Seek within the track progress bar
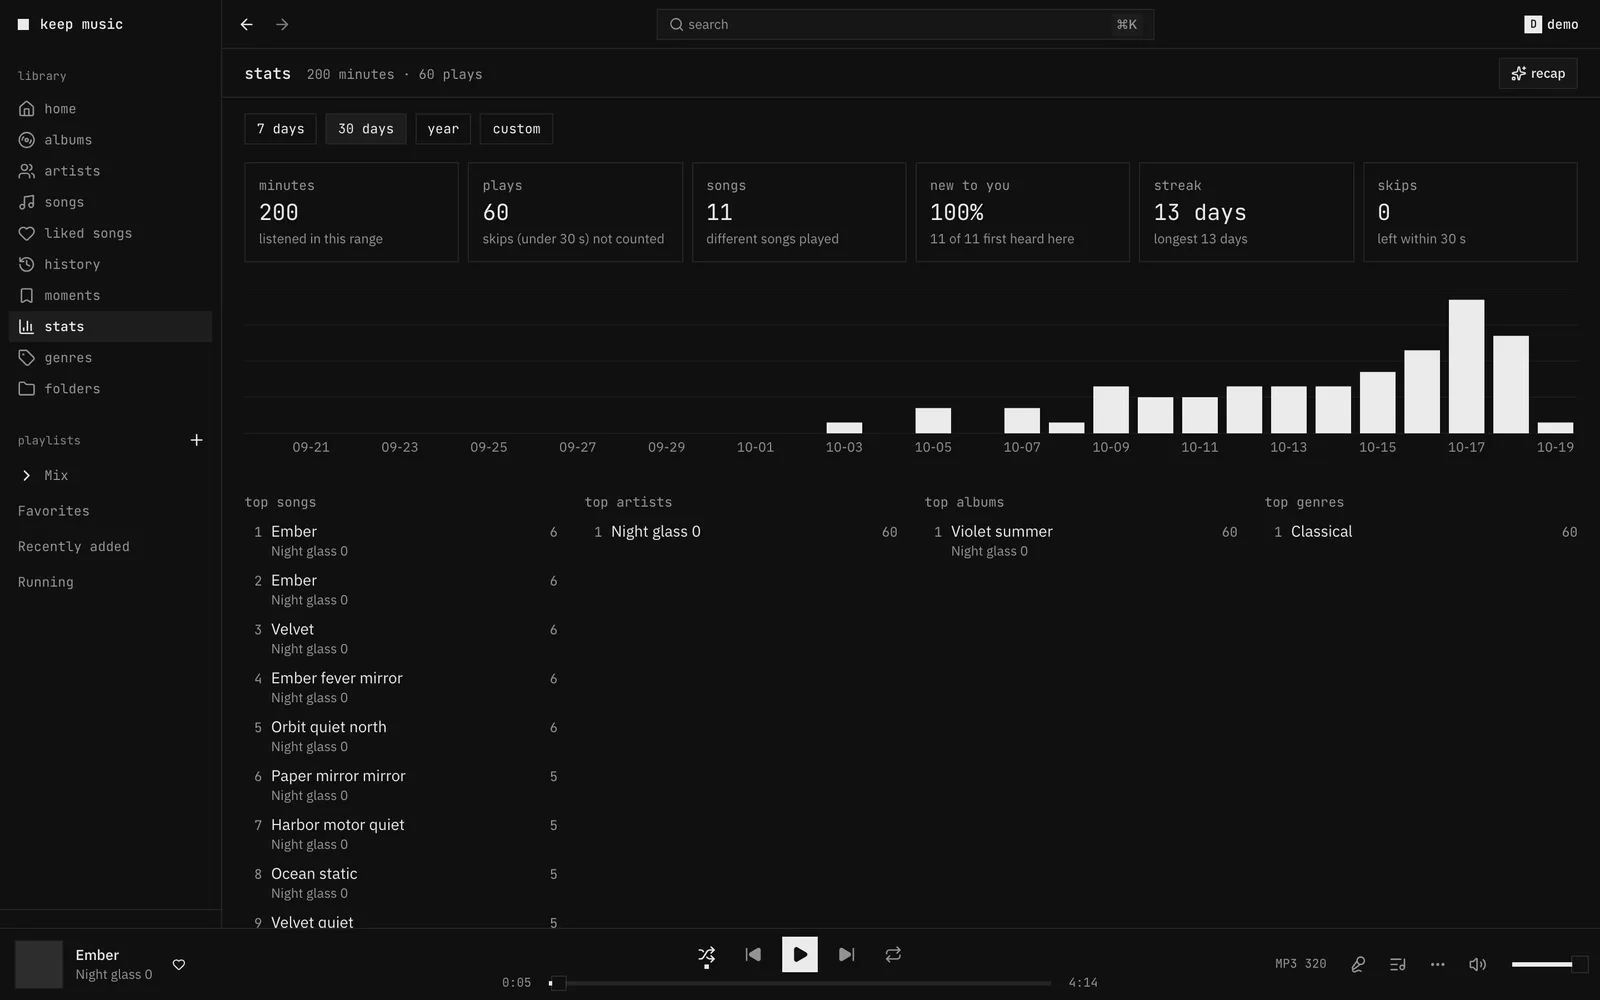 click(800, 983)
